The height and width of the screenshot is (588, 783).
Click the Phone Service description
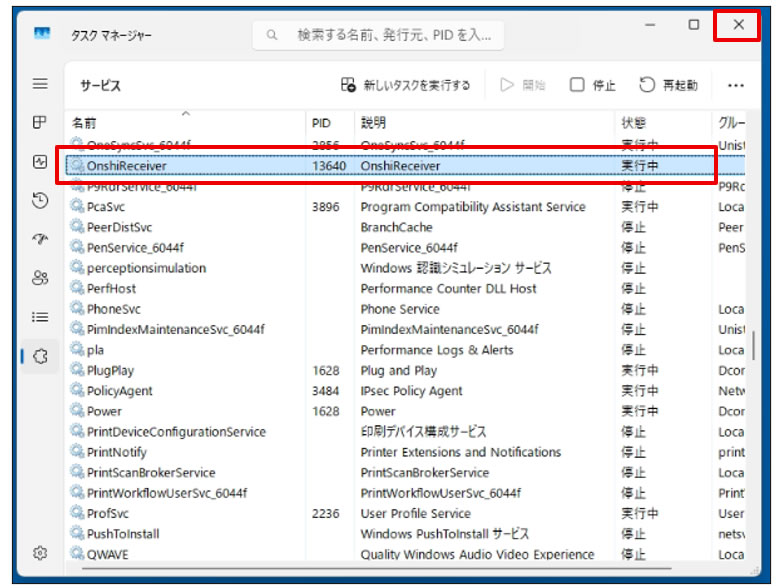pyautogui.click(x=400, y=309)
